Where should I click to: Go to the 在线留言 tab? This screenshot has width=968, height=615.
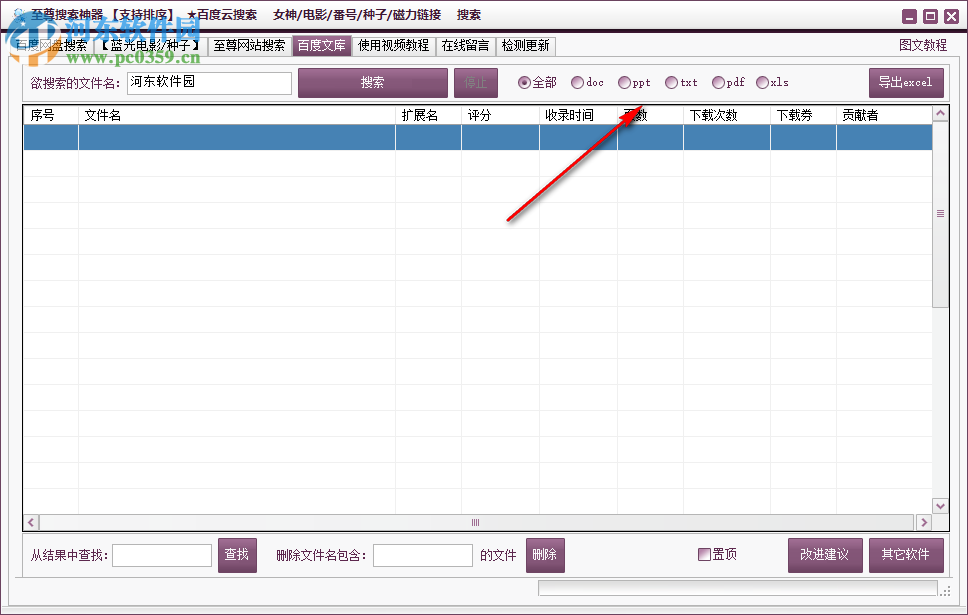pos(465,46)
